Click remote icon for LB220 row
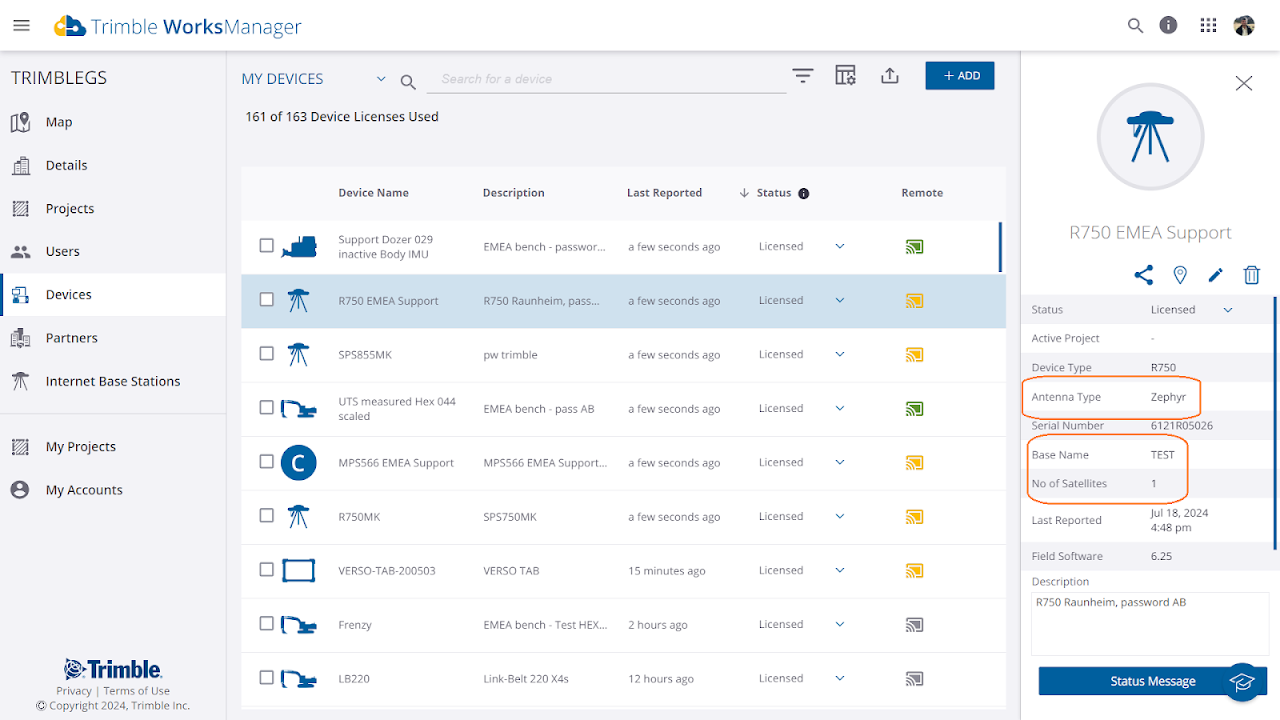 [914, 678]
